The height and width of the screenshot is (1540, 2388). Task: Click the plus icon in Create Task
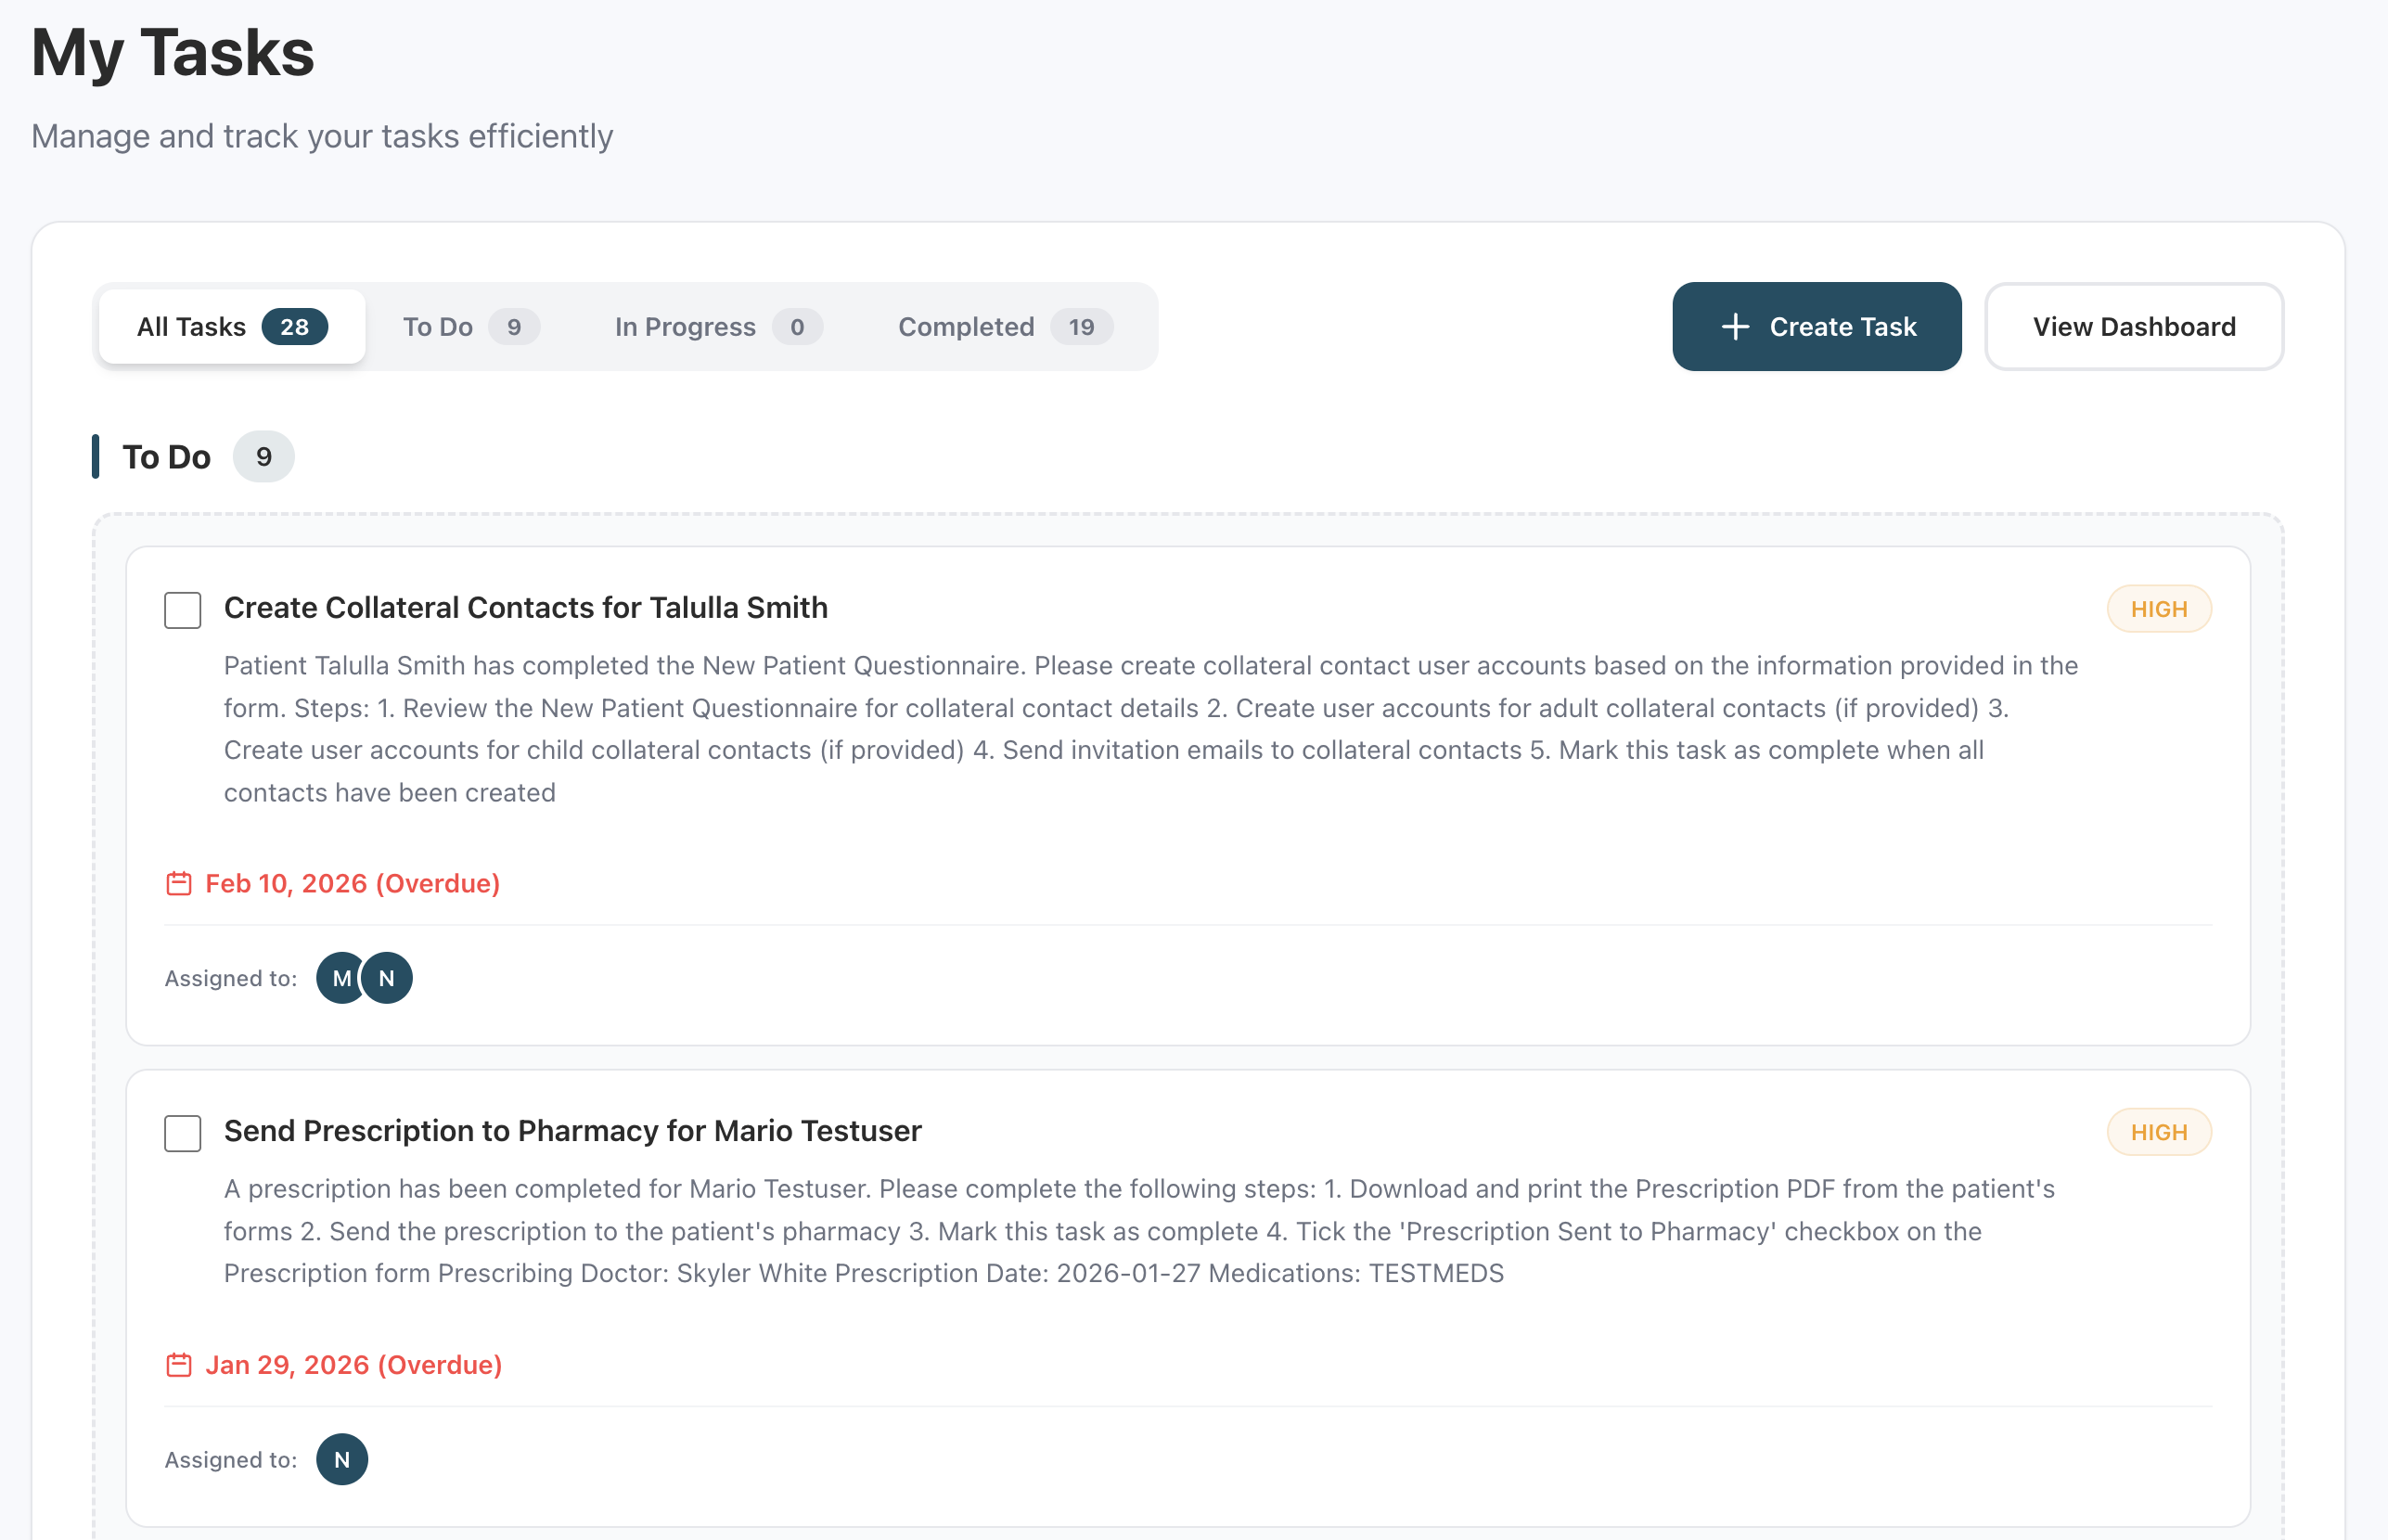(x=1735, y=327)
